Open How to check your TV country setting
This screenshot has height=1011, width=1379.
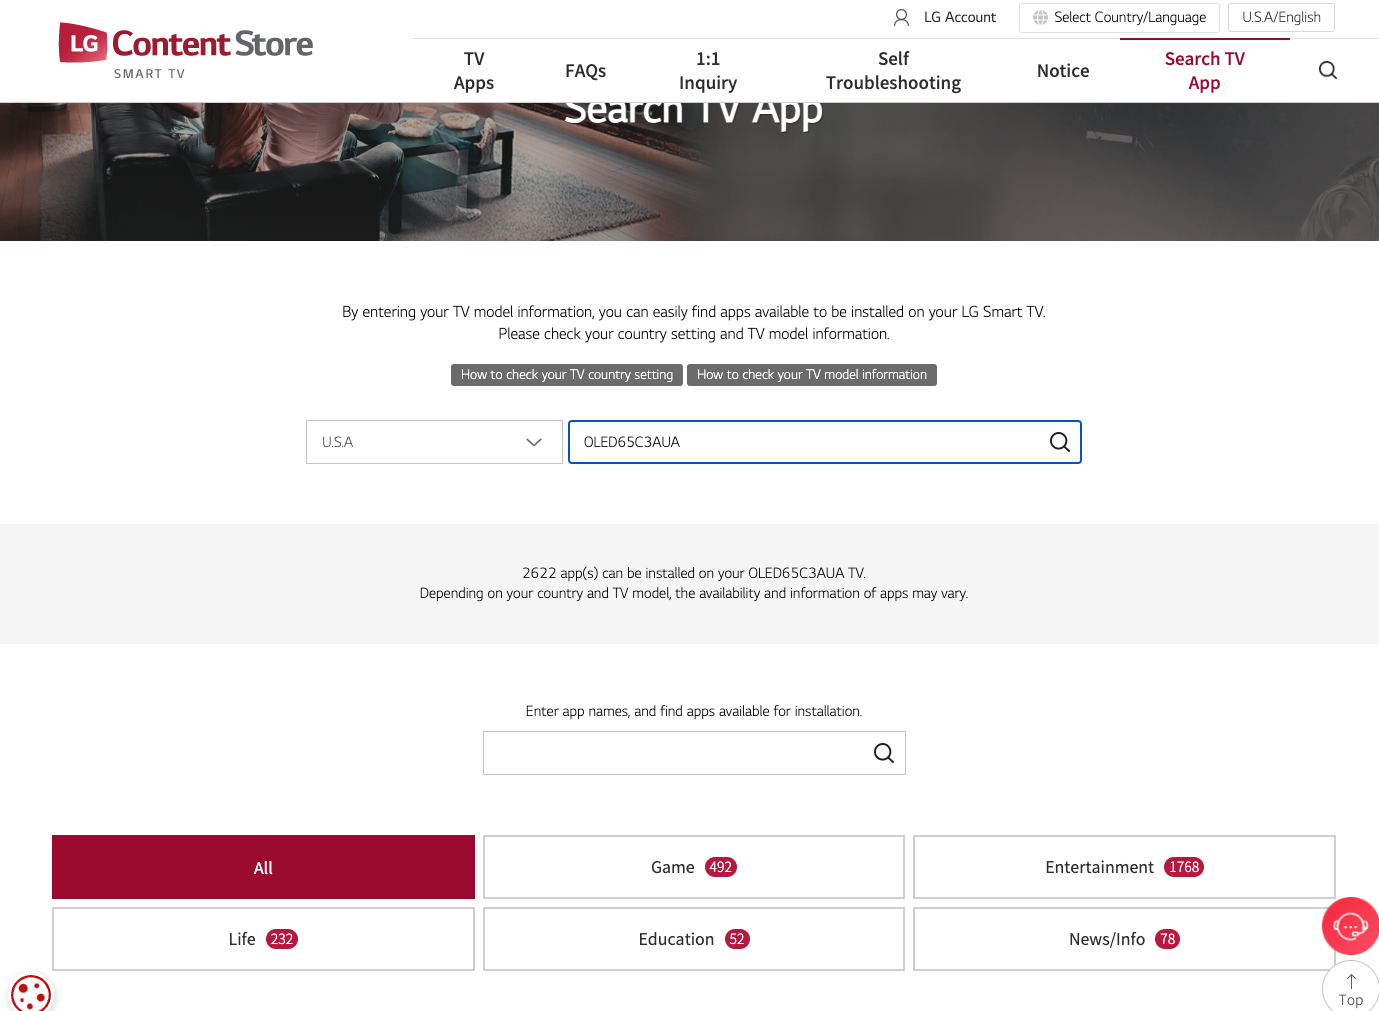click(567, 375)
